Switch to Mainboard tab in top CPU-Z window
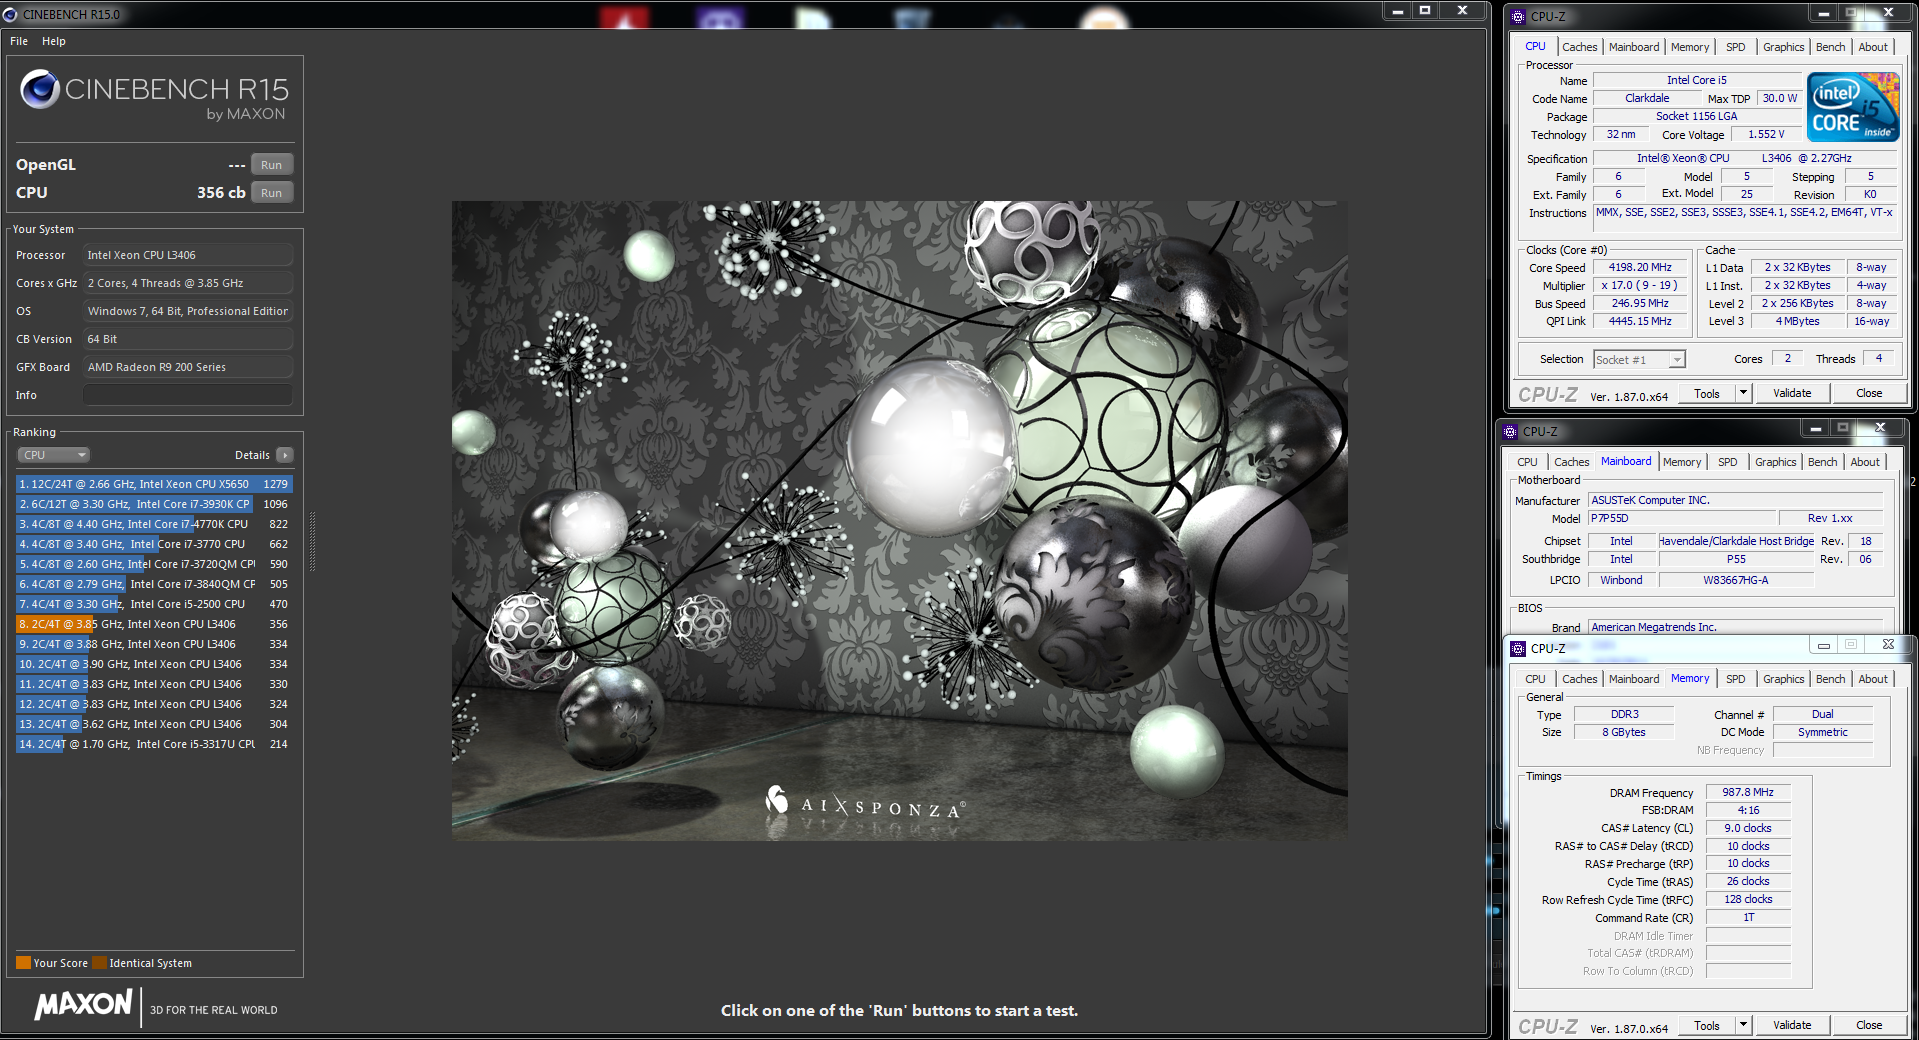1919x1040 pixels. (x=1633, y=47)
